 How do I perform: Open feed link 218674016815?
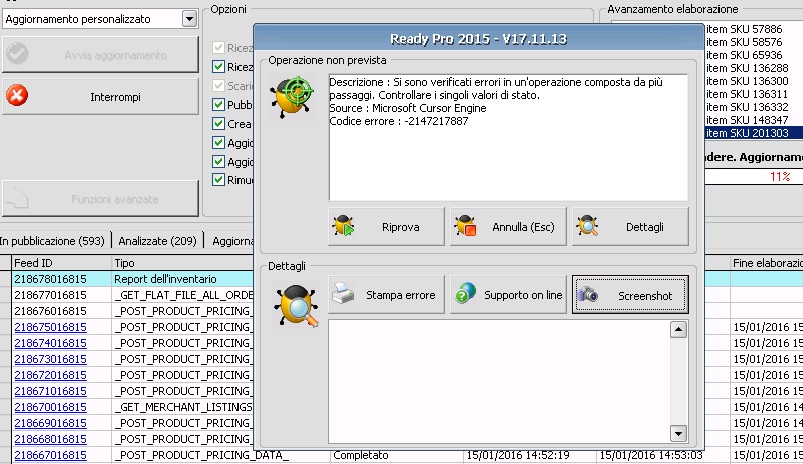point(50,343)
